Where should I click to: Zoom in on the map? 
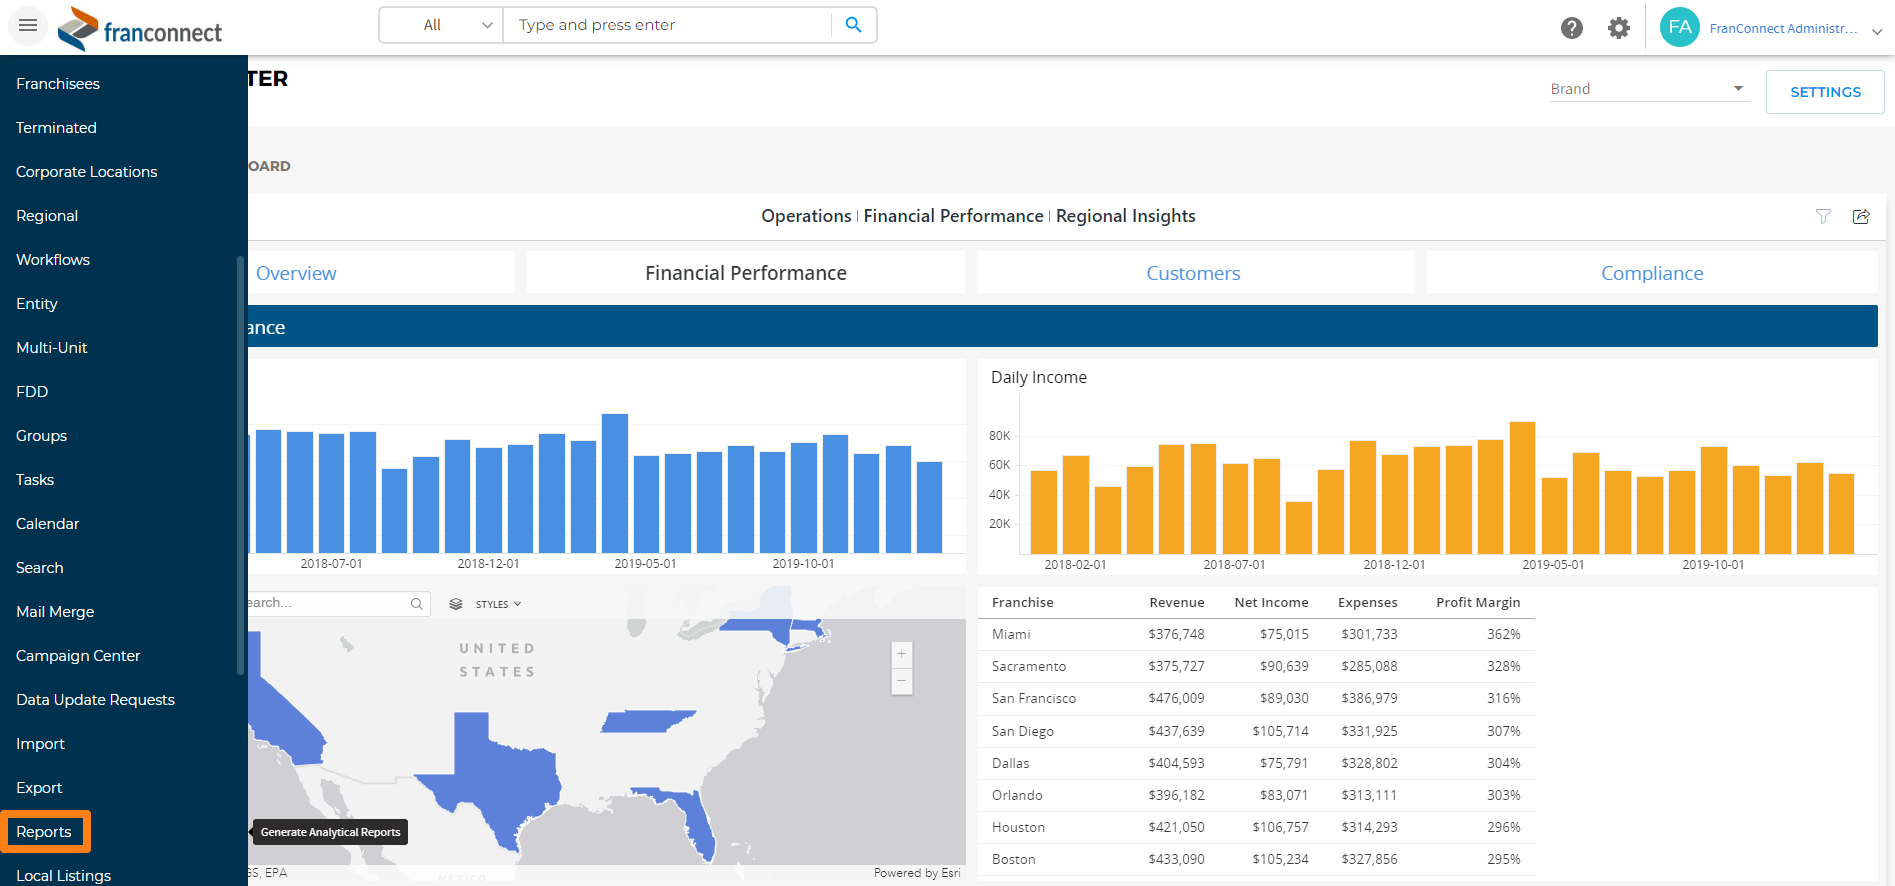point(901,654)
